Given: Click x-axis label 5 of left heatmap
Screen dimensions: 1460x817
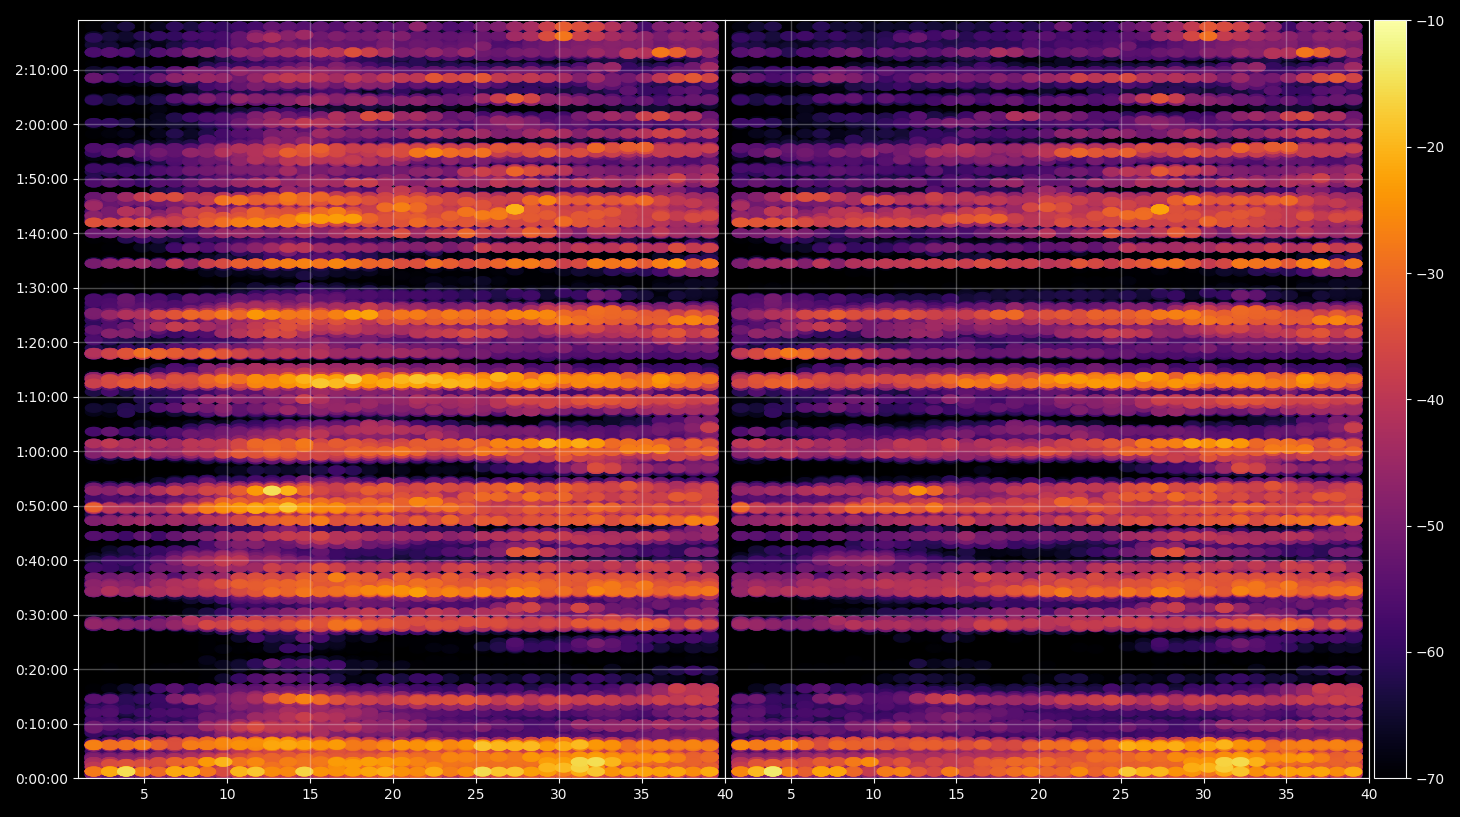Looking at the screenshot, I should coord(144,795).
